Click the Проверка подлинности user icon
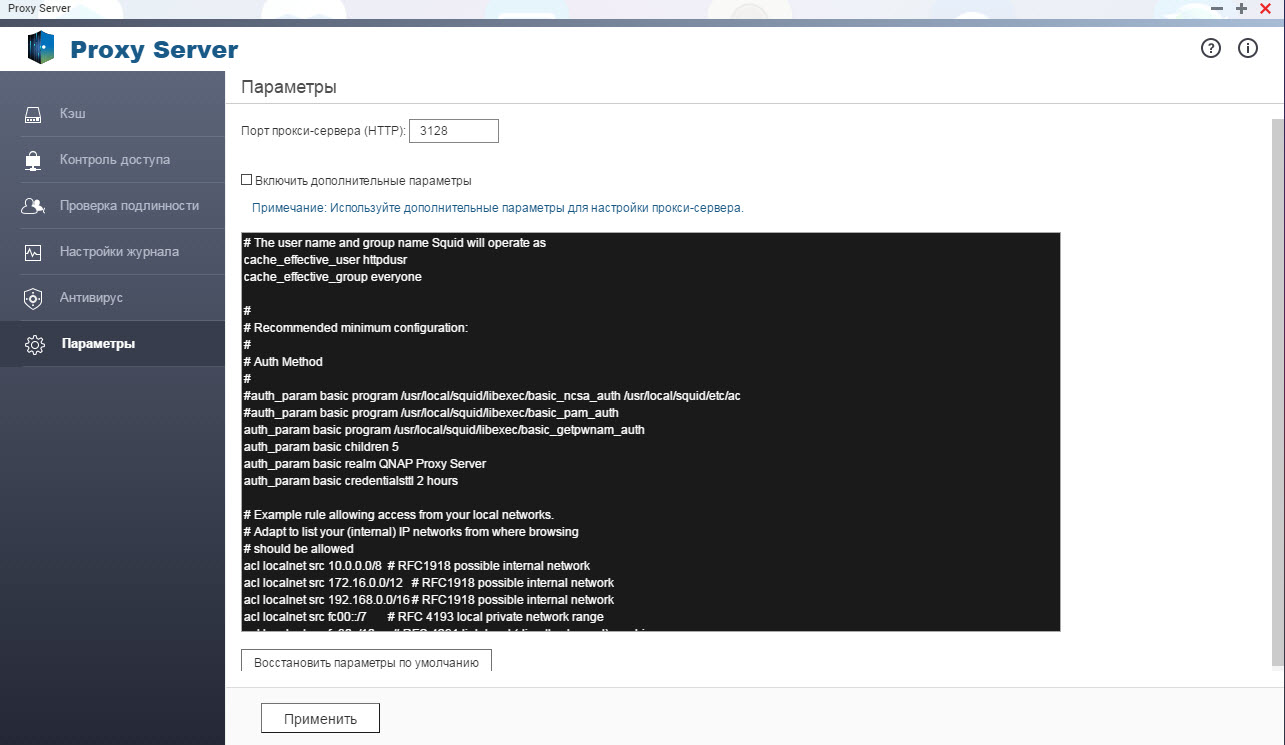Image resolution: width=1285 pixels, height=745 pixels. (x=33, y=206)
